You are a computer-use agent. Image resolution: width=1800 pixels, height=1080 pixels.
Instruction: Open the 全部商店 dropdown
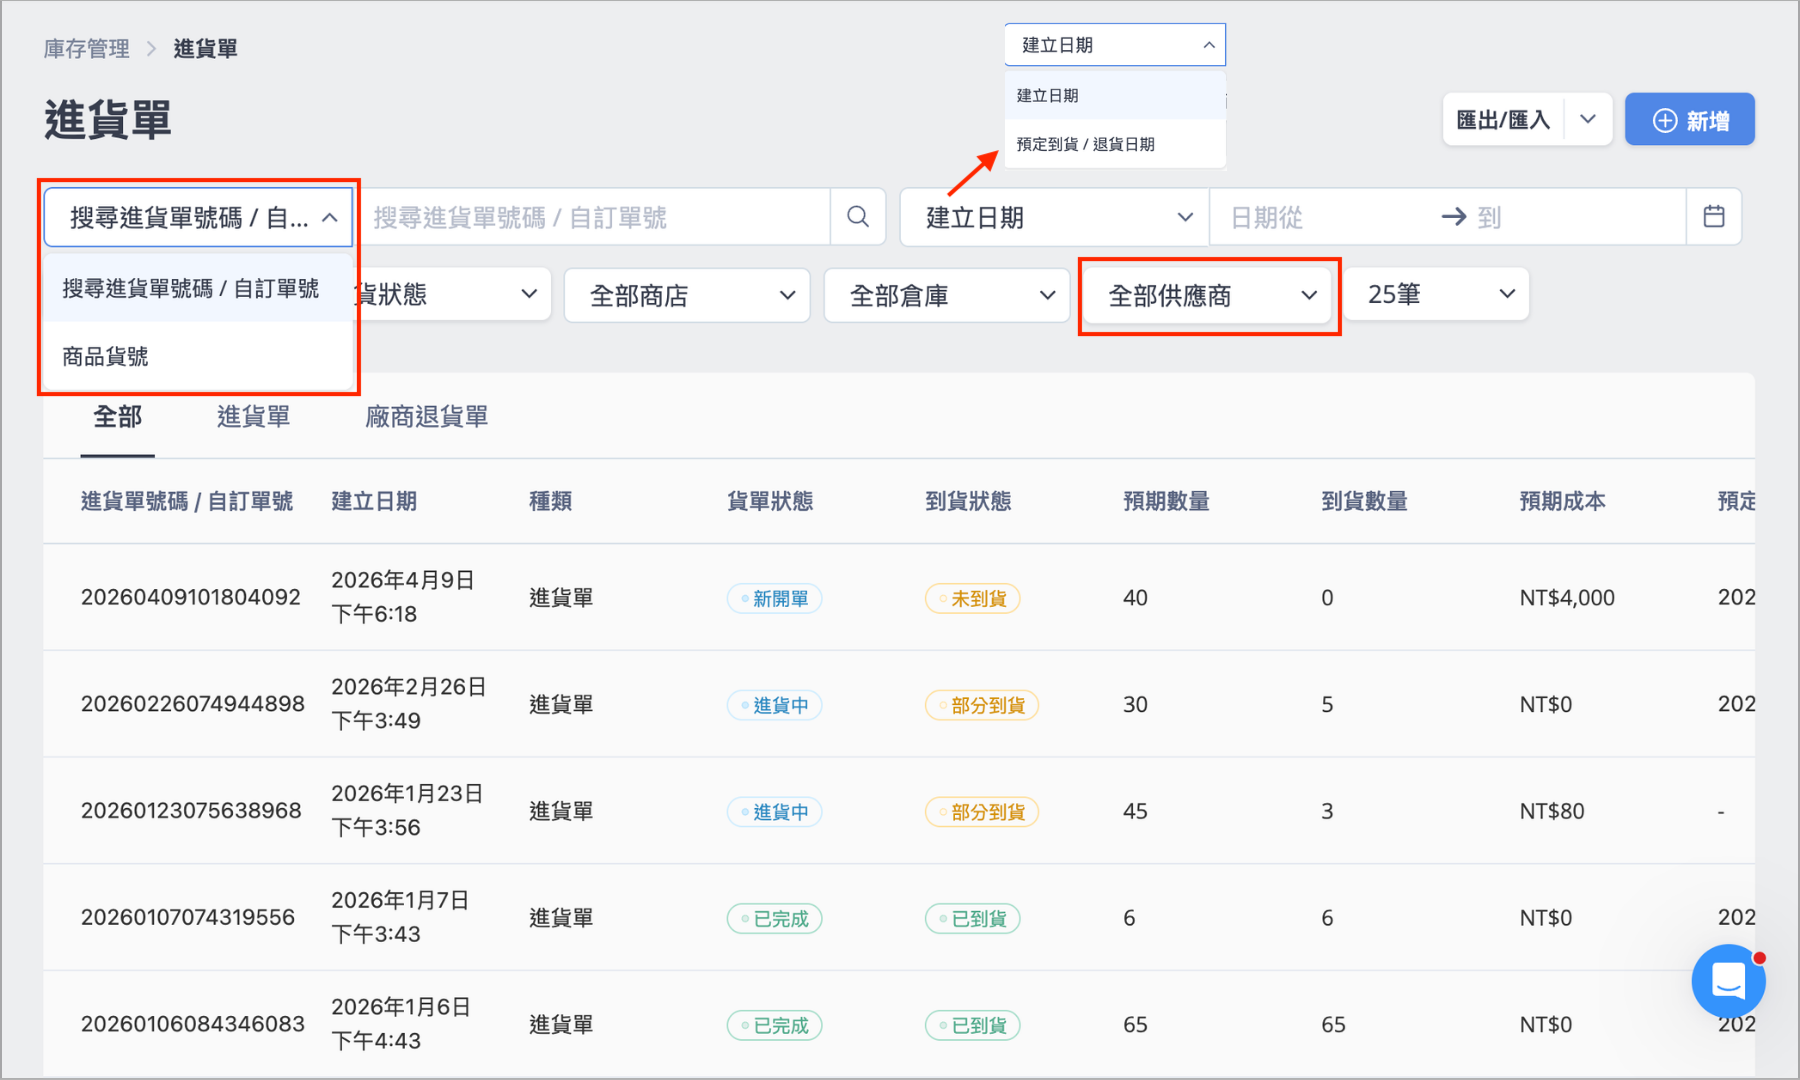click(x=687, y=295)
